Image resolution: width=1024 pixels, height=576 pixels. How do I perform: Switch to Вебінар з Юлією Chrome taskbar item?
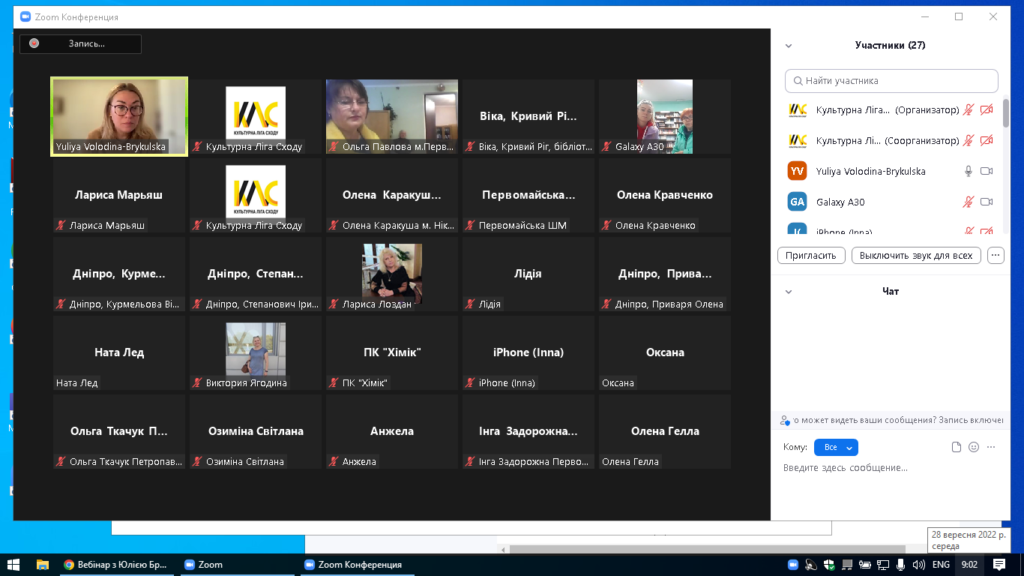tap(116, 565)
